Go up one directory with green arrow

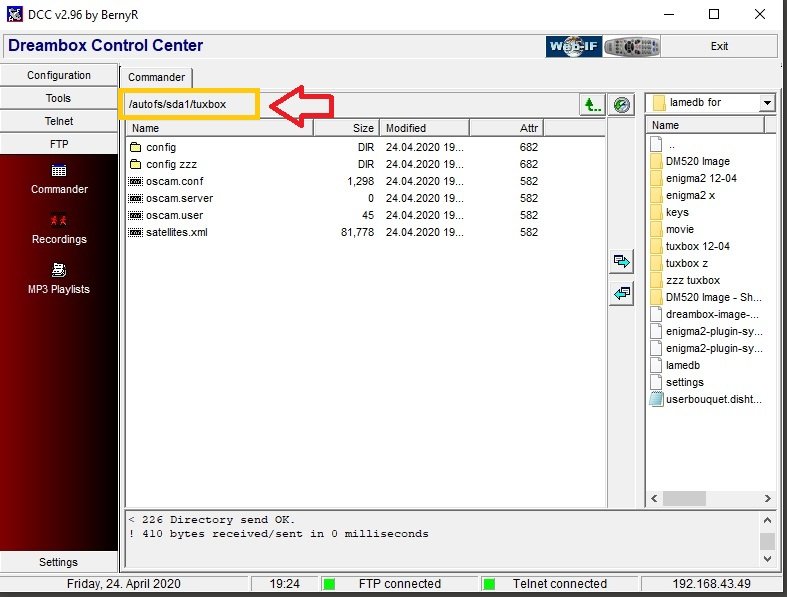click(592, 105)
